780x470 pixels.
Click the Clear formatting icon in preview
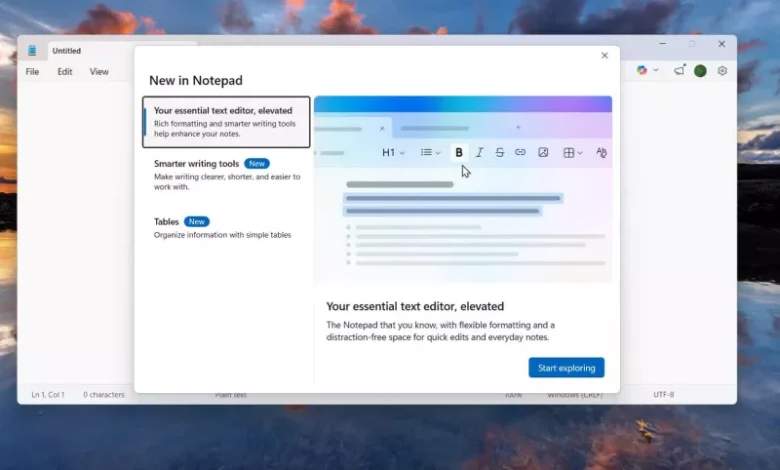pyautogui.click(x=601, y=153)
